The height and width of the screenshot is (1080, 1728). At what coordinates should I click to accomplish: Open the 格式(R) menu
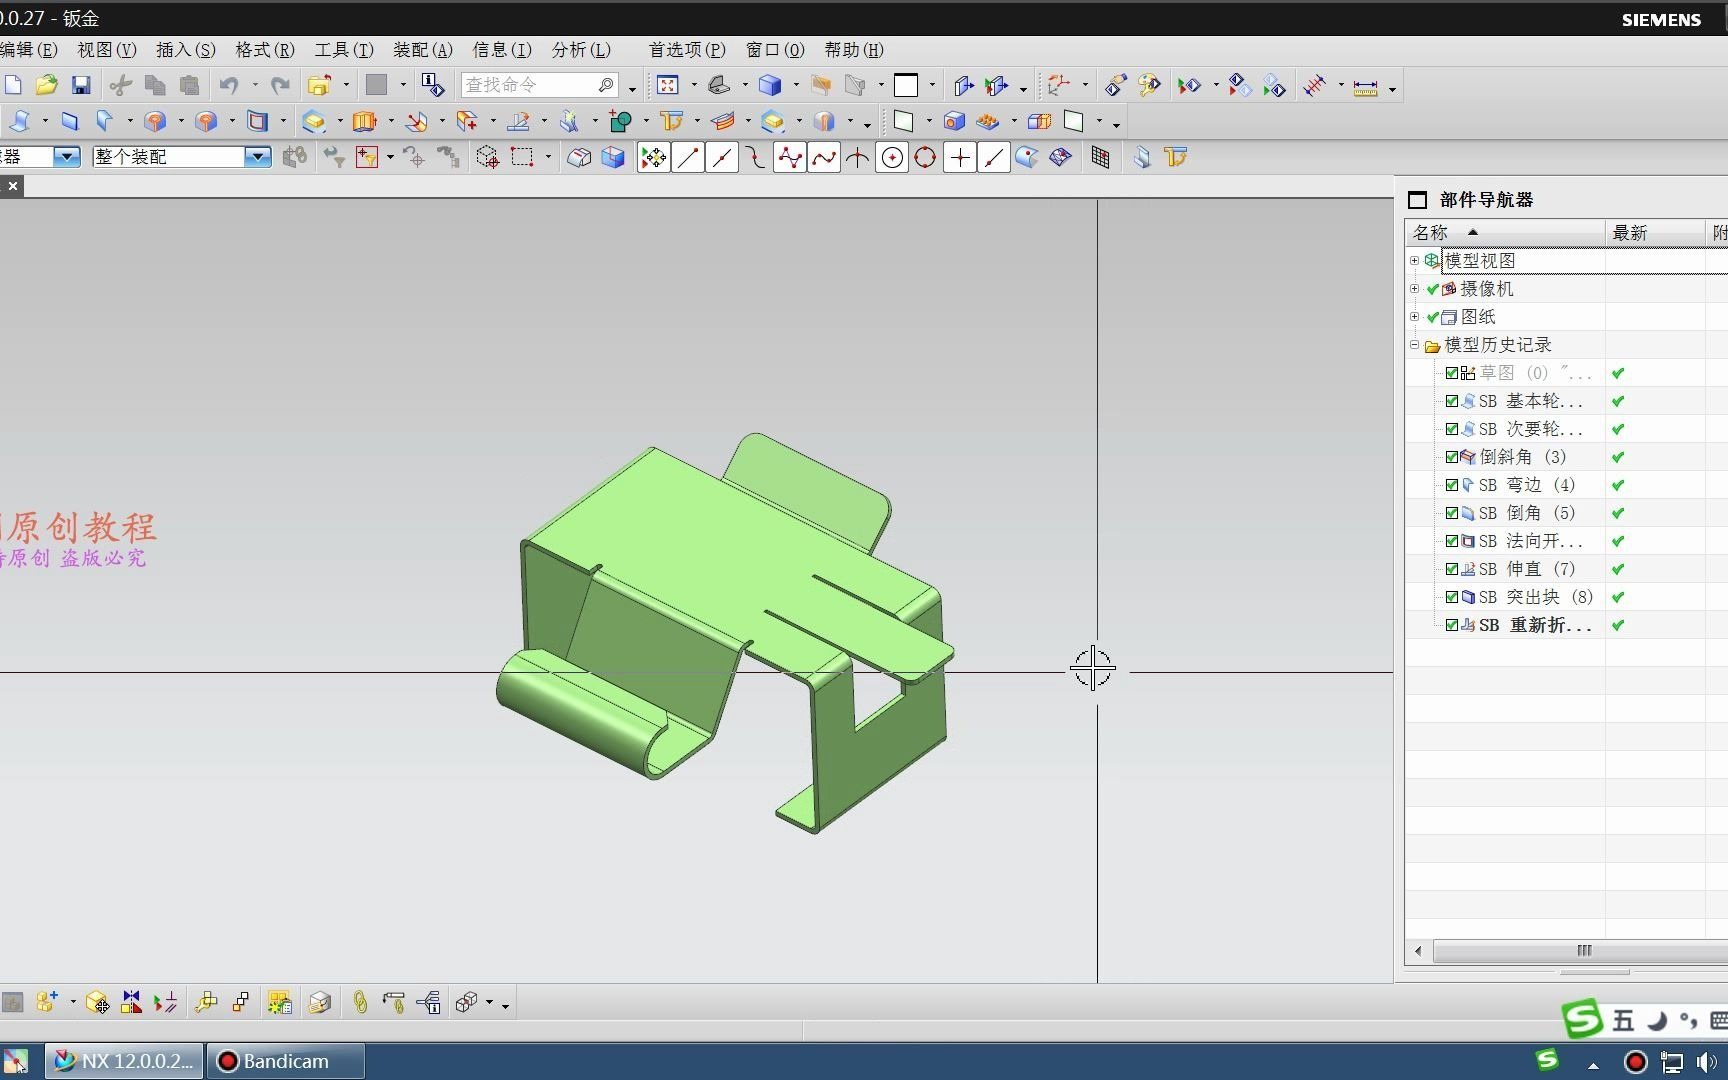point(265,50)
